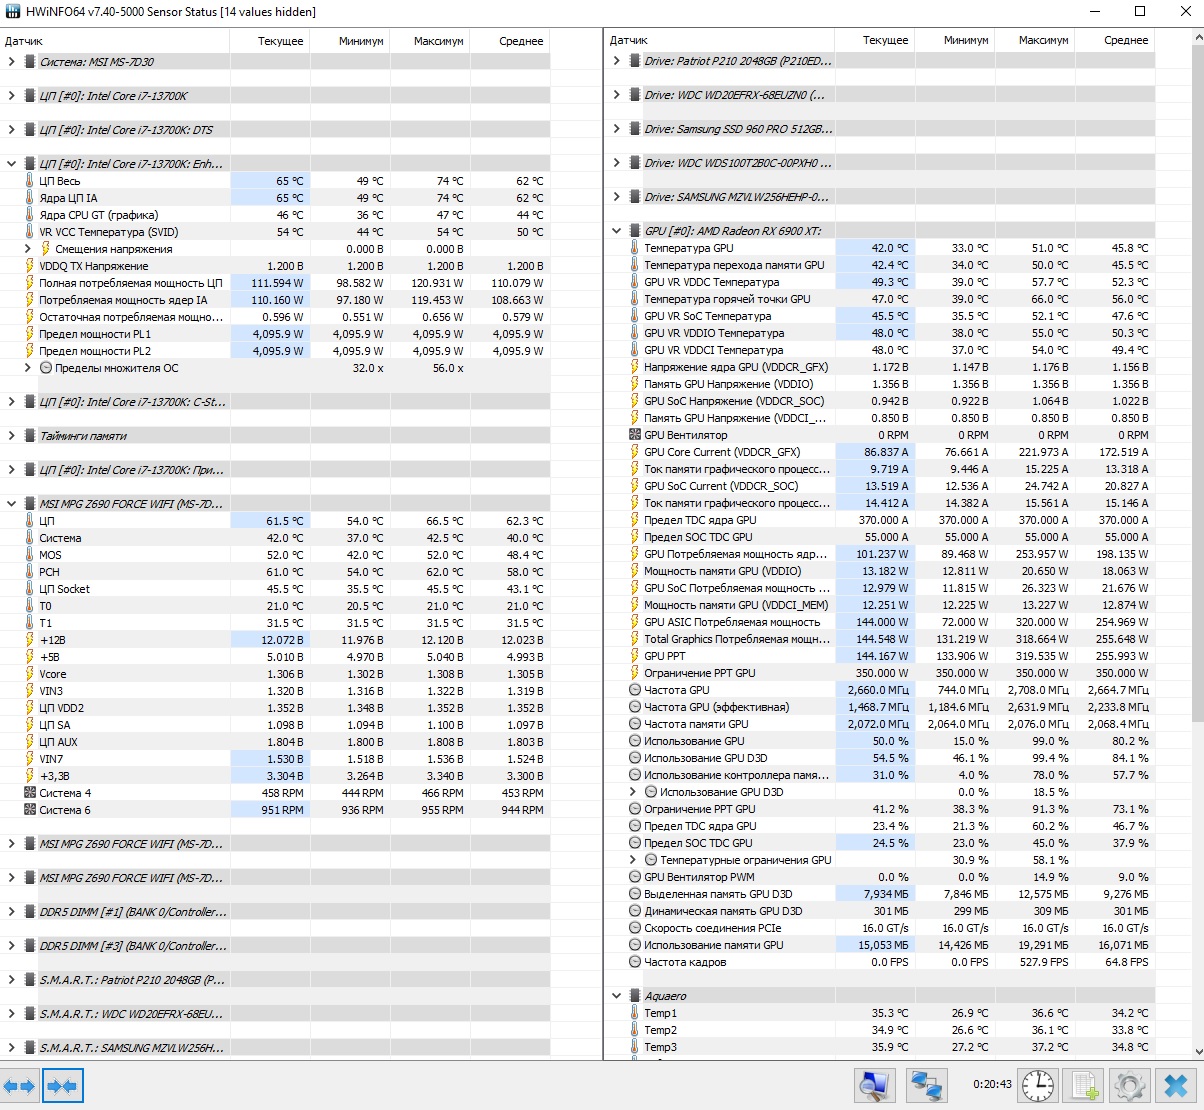Select ЦП Socket temperature row
1204x1110 pixels.
[x=275, y=589]
